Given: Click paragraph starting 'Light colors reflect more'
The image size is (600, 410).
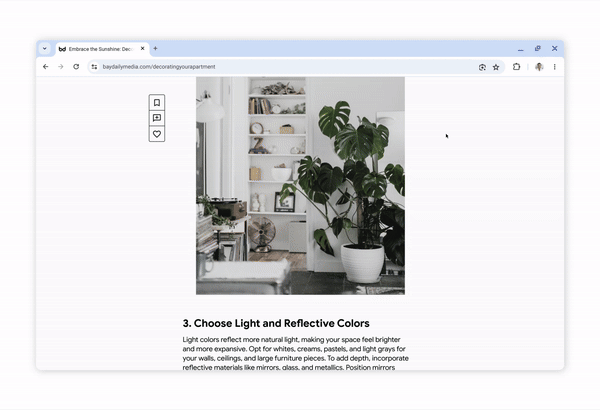Looking at the screenshot, I should 295,353.
